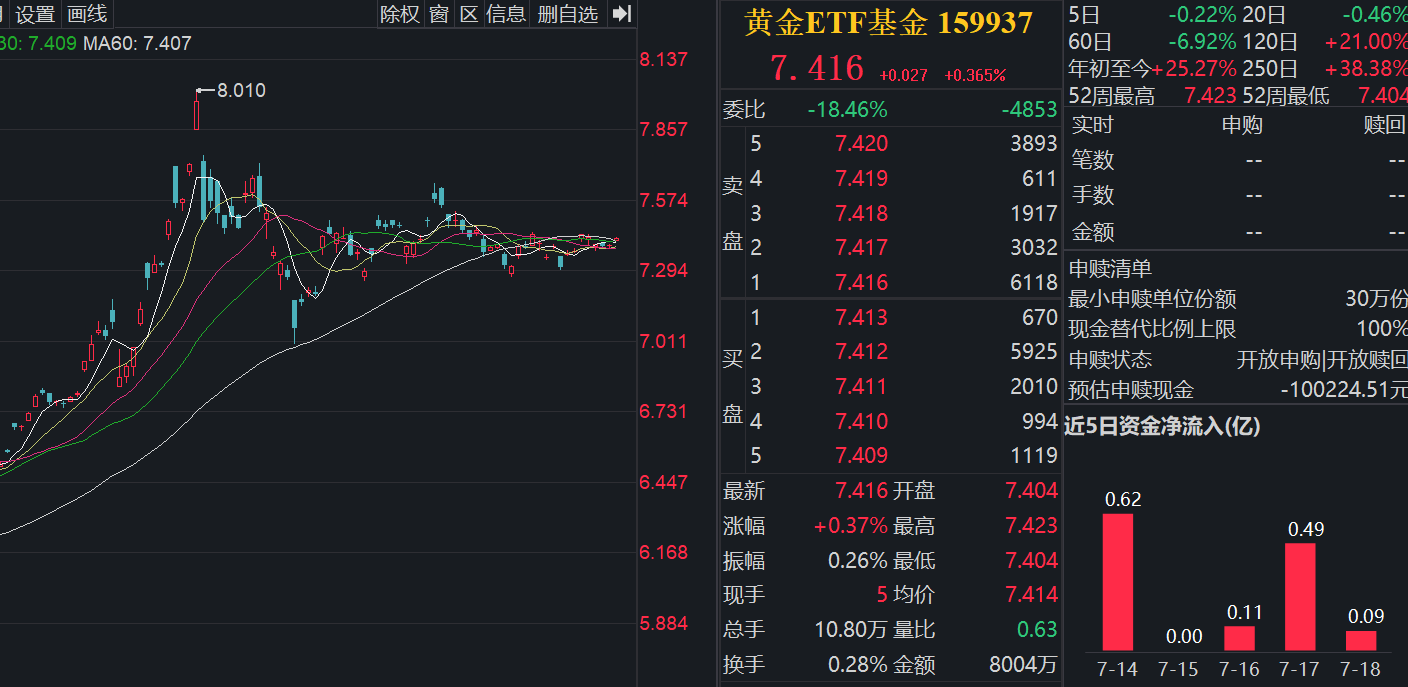This screenshot has width=1408, height=687.
Task: Click the 买盘 buy-queue label
Action: pos(733,385)
